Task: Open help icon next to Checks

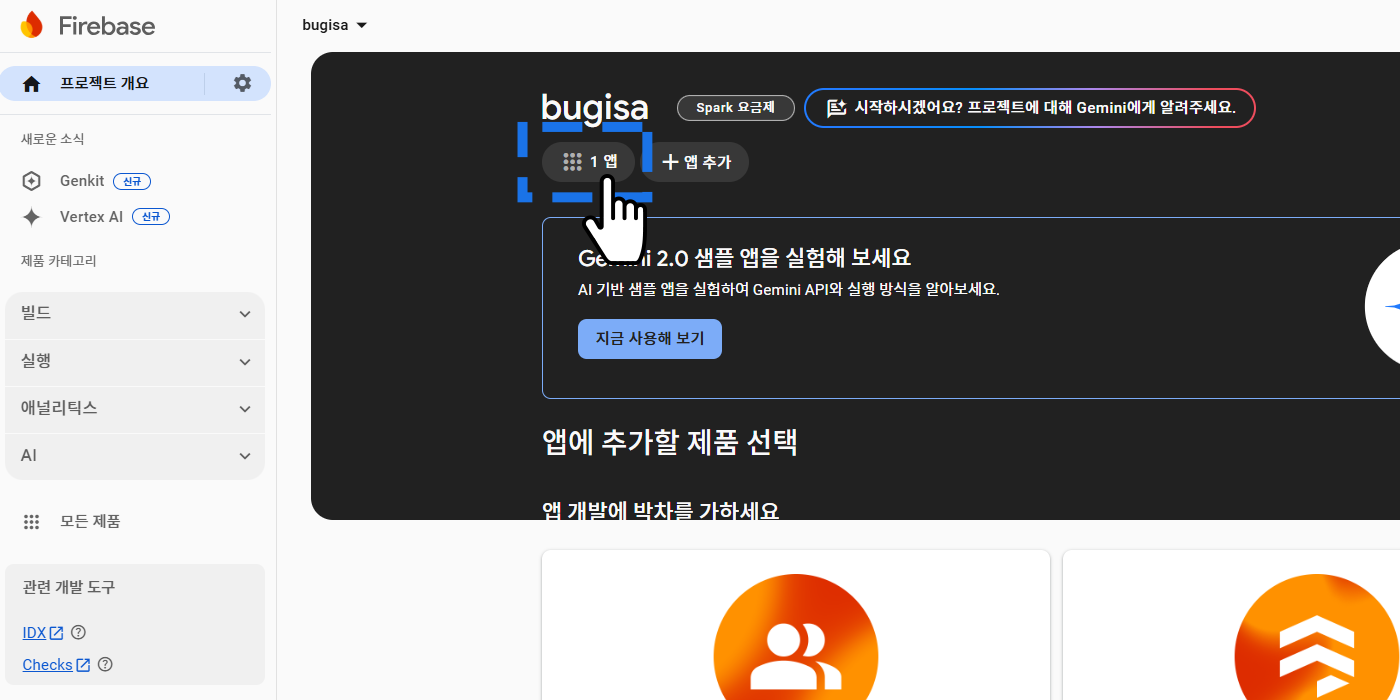Action: click(105, 664)
